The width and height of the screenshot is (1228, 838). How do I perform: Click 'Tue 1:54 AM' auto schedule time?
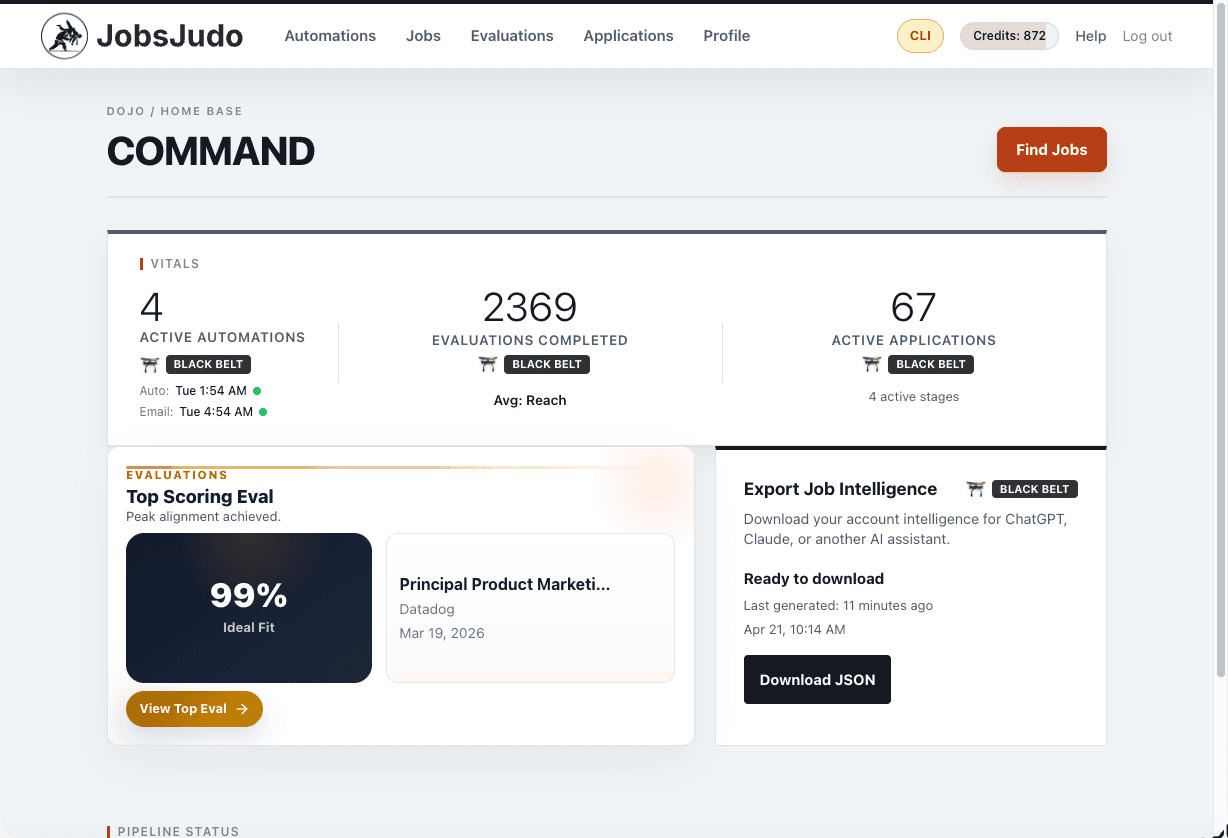[x=211, y=391]
